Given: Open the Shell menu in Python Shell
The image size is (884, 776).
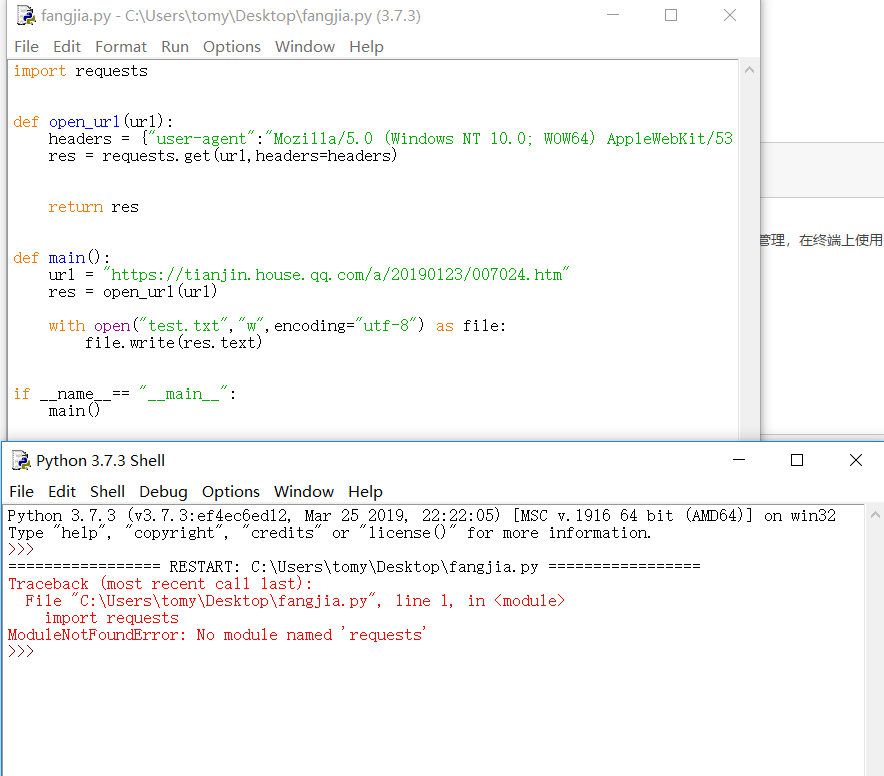Looking at the screenshot, I should click(107, 492).
